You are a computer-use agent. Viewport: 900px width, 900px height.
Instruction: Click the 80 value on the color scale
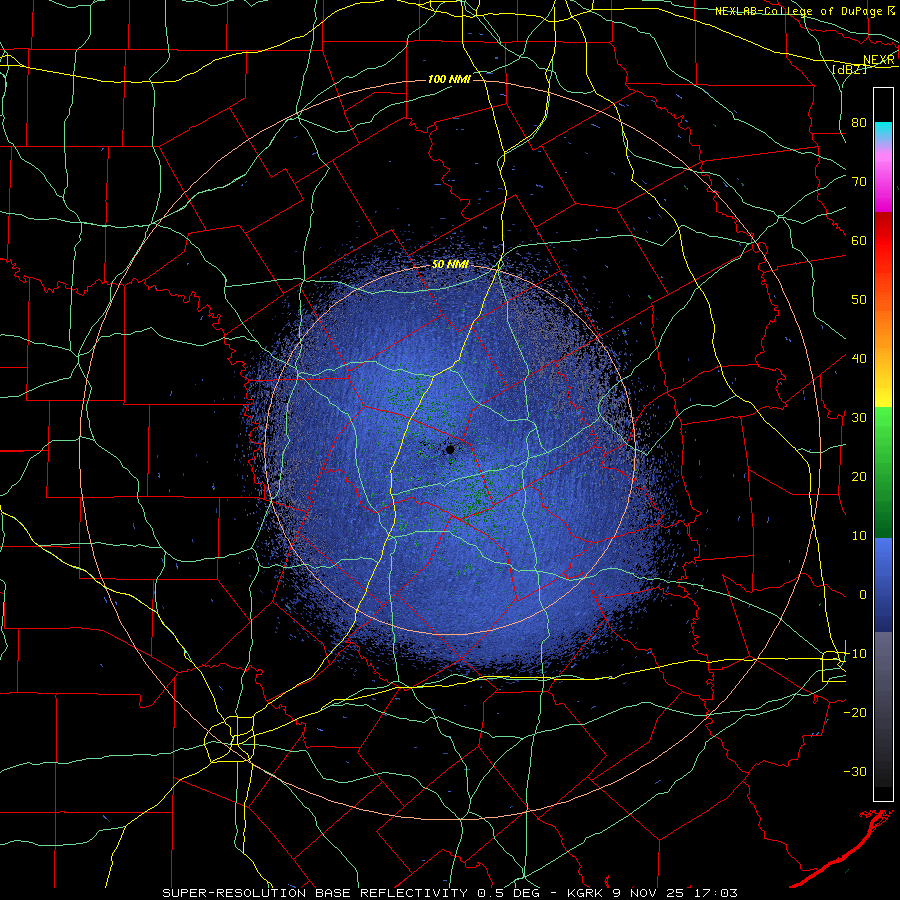[859, 122]
